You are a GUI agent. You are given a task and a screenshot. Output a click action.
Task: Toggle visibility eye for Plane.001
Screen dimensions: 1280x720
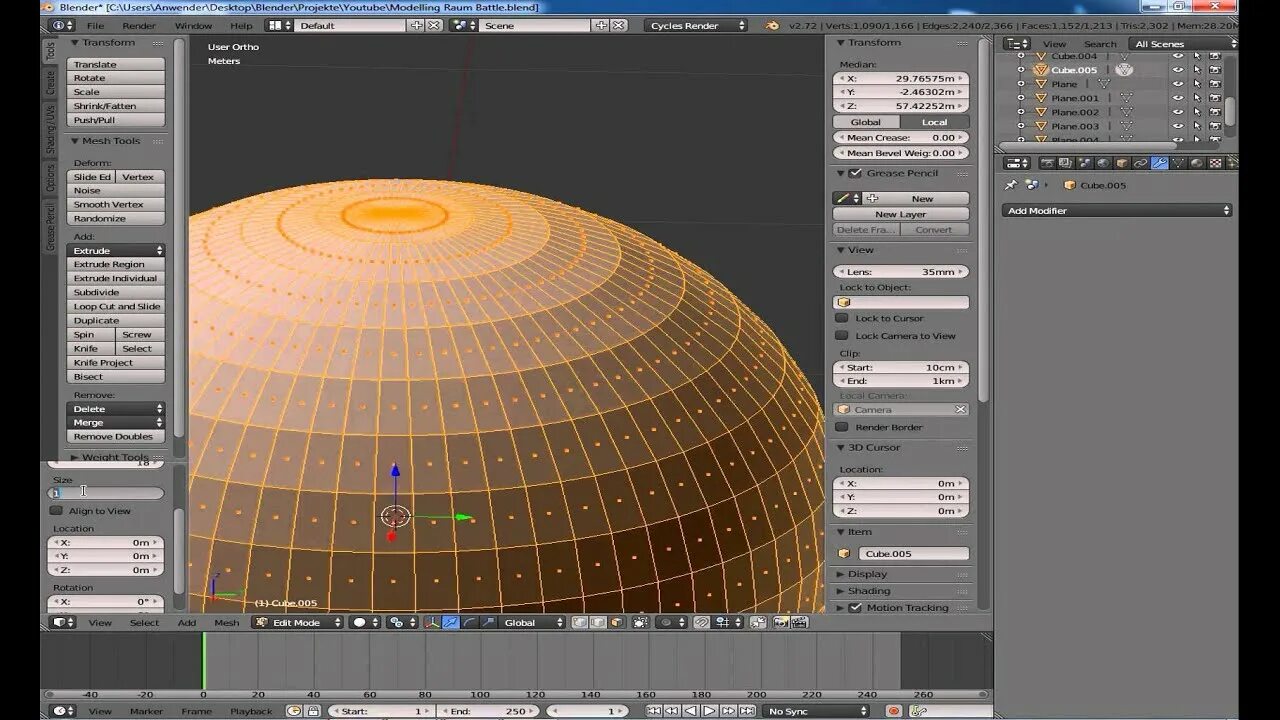(x=1178, y=98)
